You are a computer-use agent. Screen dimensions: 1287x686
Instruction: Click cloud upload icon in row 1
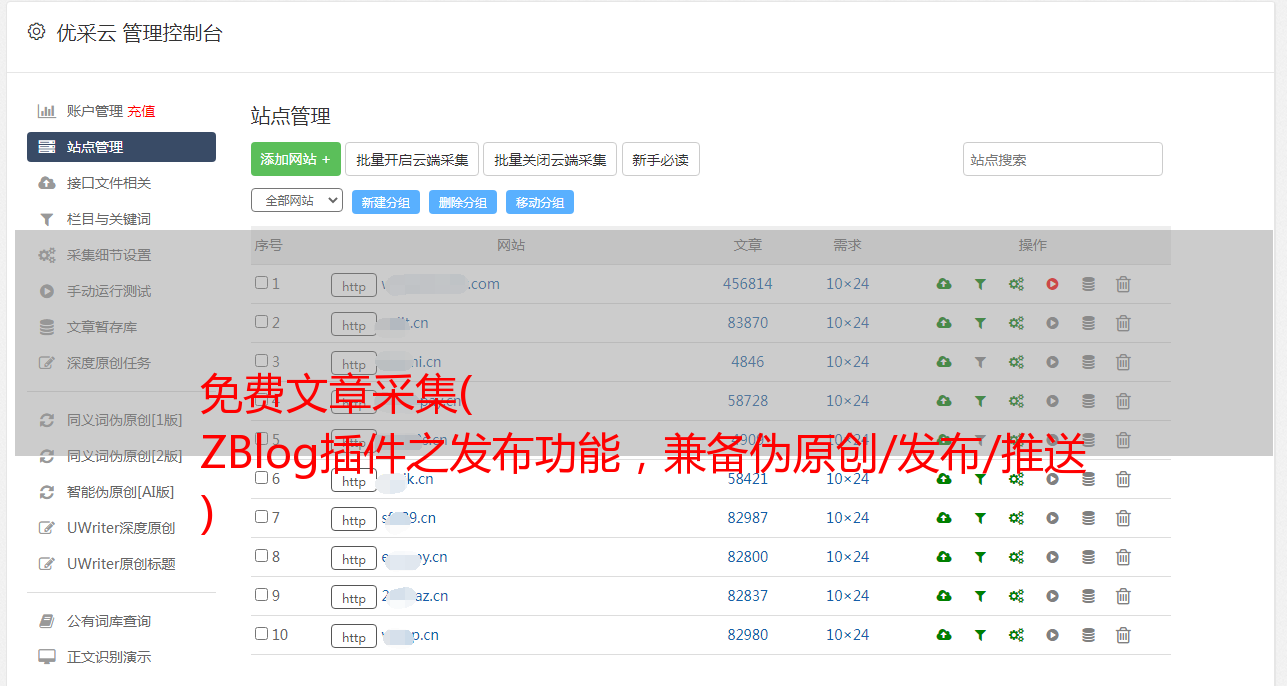944,284
